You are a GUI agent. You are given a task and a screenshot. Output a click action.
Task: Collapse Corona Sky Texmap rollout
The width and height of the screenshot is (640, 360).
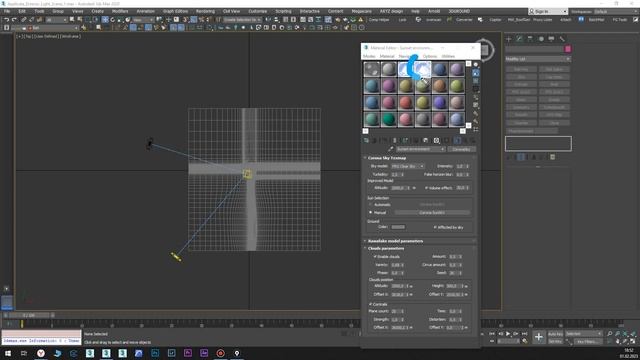click(387, 158)
